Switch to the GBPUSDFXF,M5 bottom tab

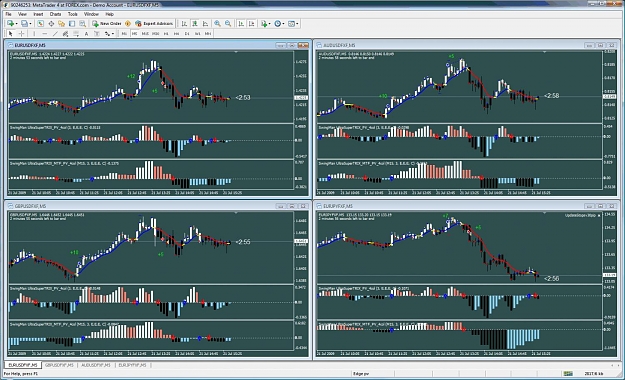(59, 365)
